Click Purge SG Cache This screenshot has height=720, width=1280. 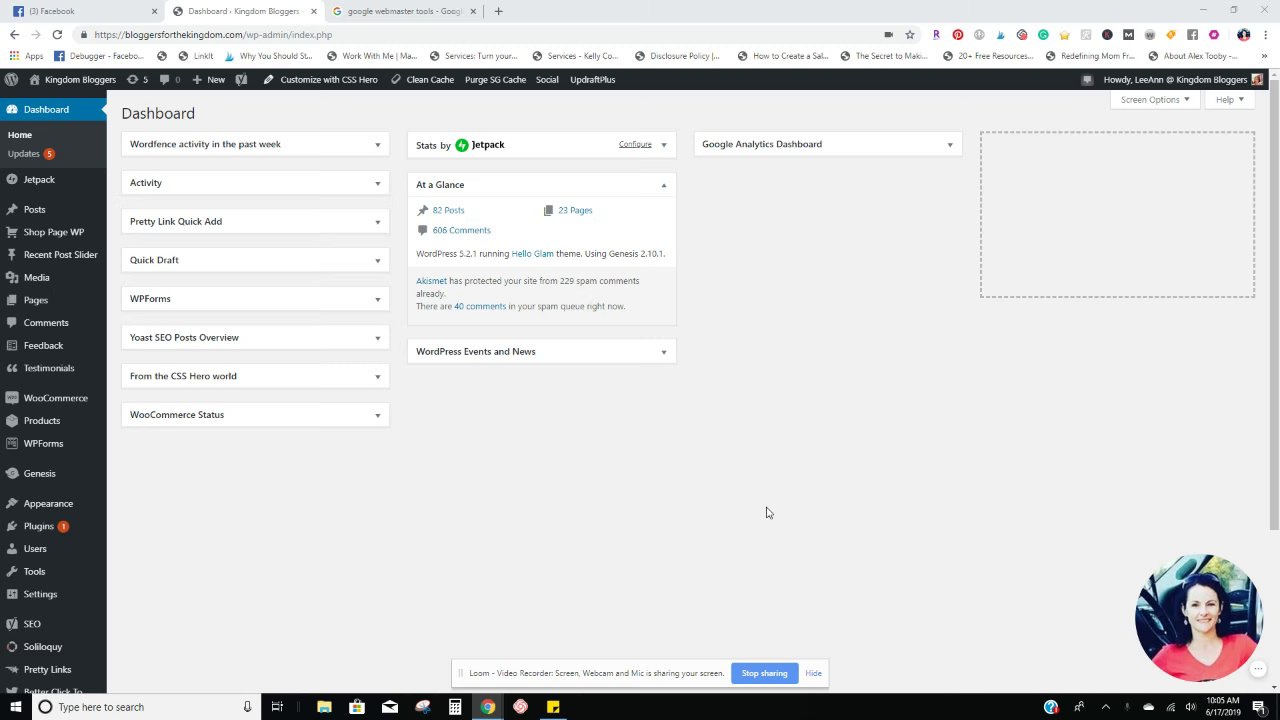click(x=495, y=79)
